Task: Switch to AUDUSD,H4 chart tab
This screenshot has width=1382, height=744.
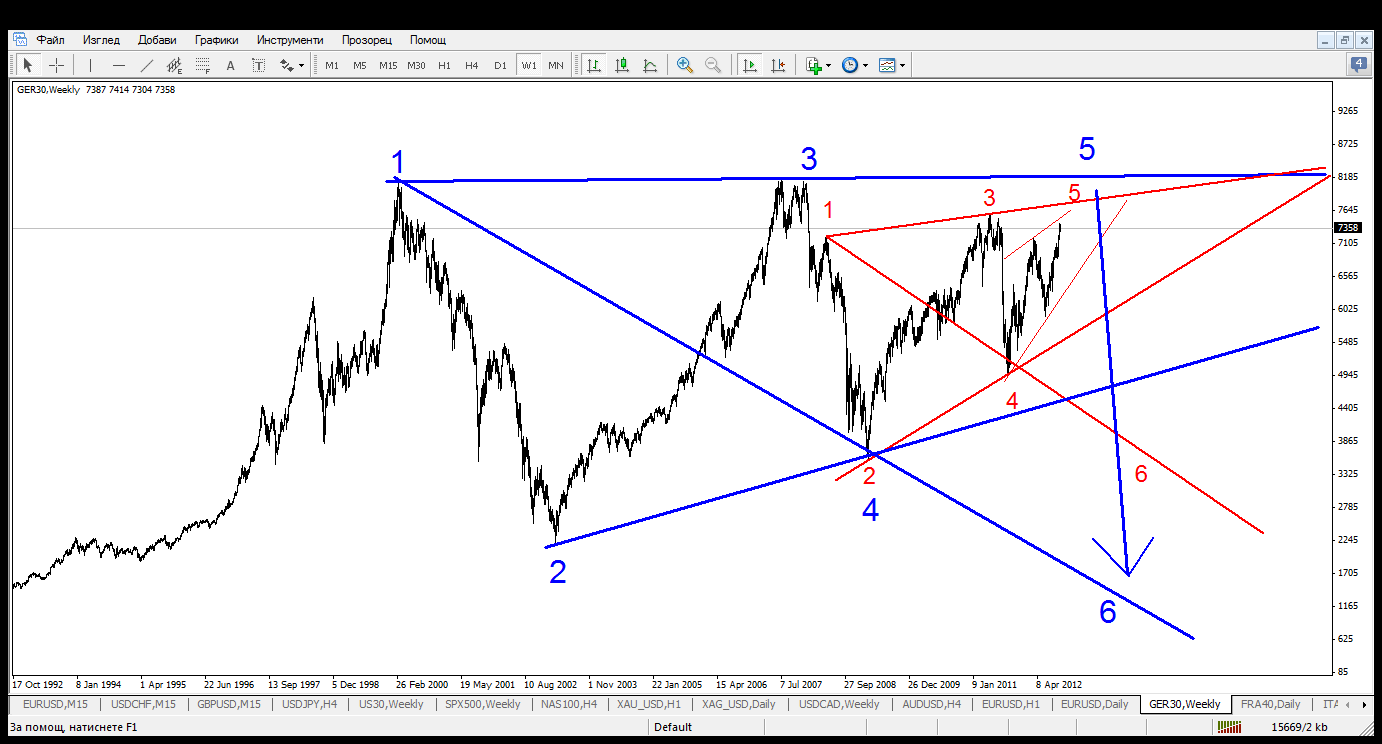Action: [934, 704]
